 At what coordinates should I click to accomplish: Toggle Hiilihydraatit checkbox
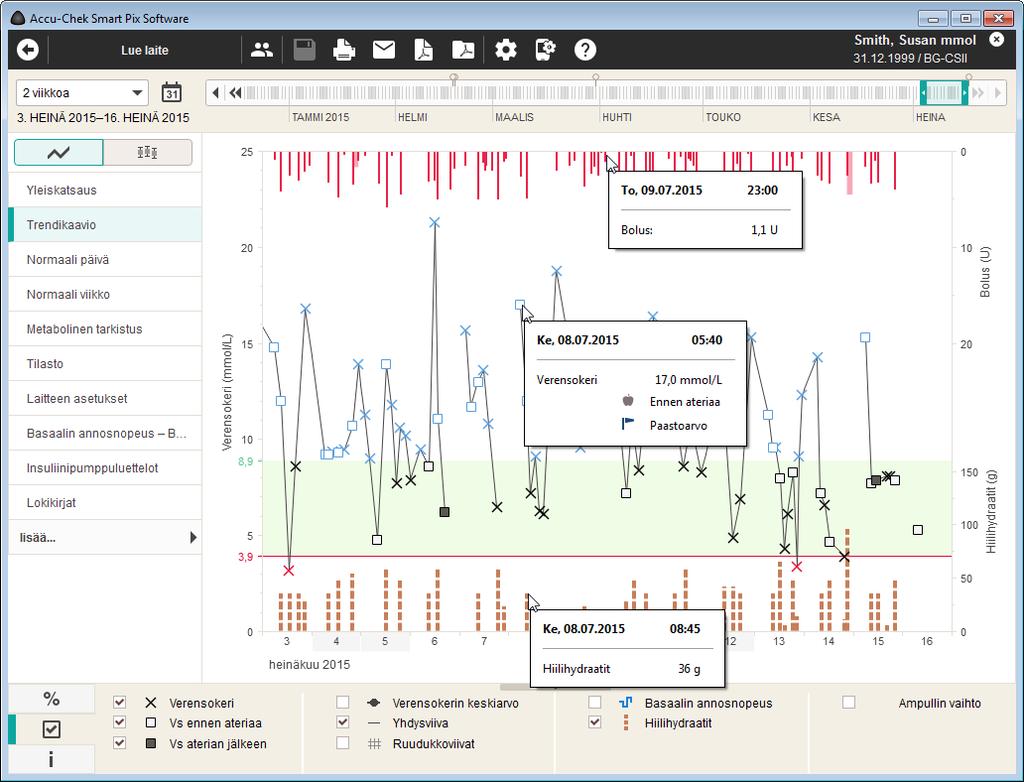(595, 723)
